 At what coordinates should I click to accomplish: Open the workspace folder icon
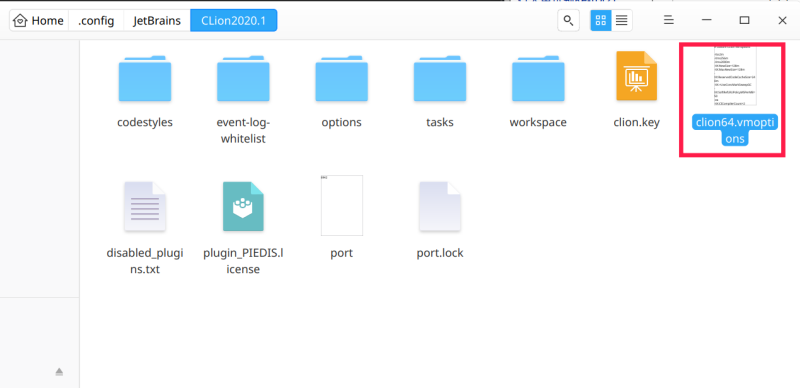coord(538,79)
